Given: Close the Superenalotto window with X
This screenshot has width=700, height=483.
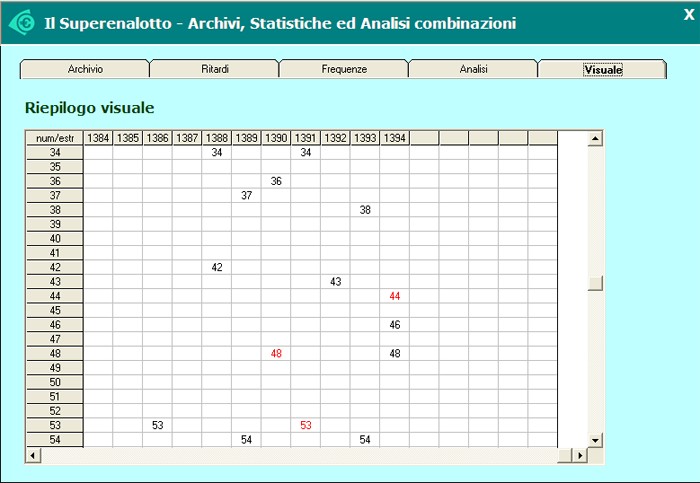Looking at the screenshot, I should coord(689,15).
